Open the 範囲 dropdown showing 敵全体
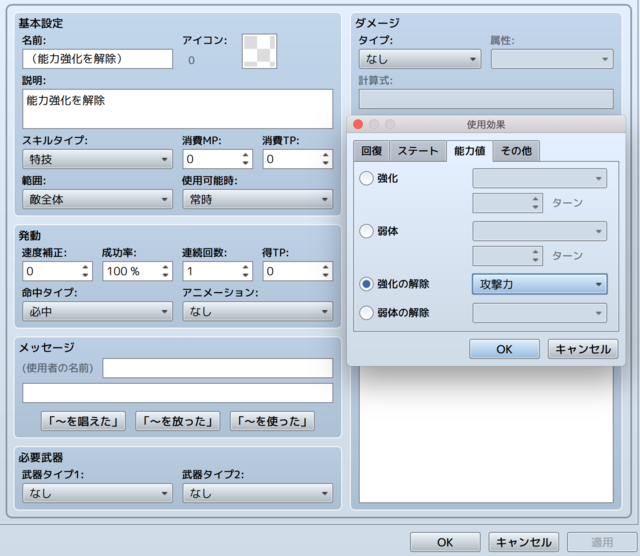Image resolution: width=640 pixels, height=556 pixels. 98,199
